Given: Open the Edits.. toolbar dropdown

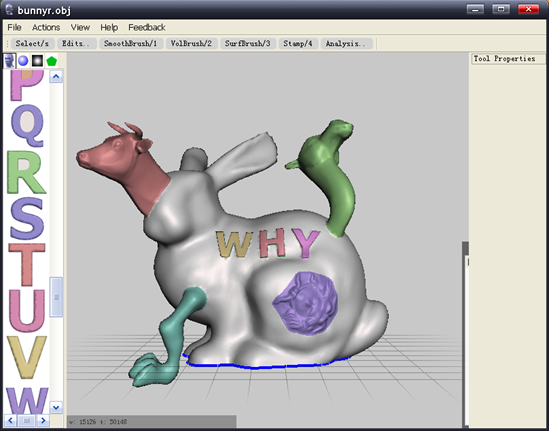Looking at the screenshot, I should point(77,44).
